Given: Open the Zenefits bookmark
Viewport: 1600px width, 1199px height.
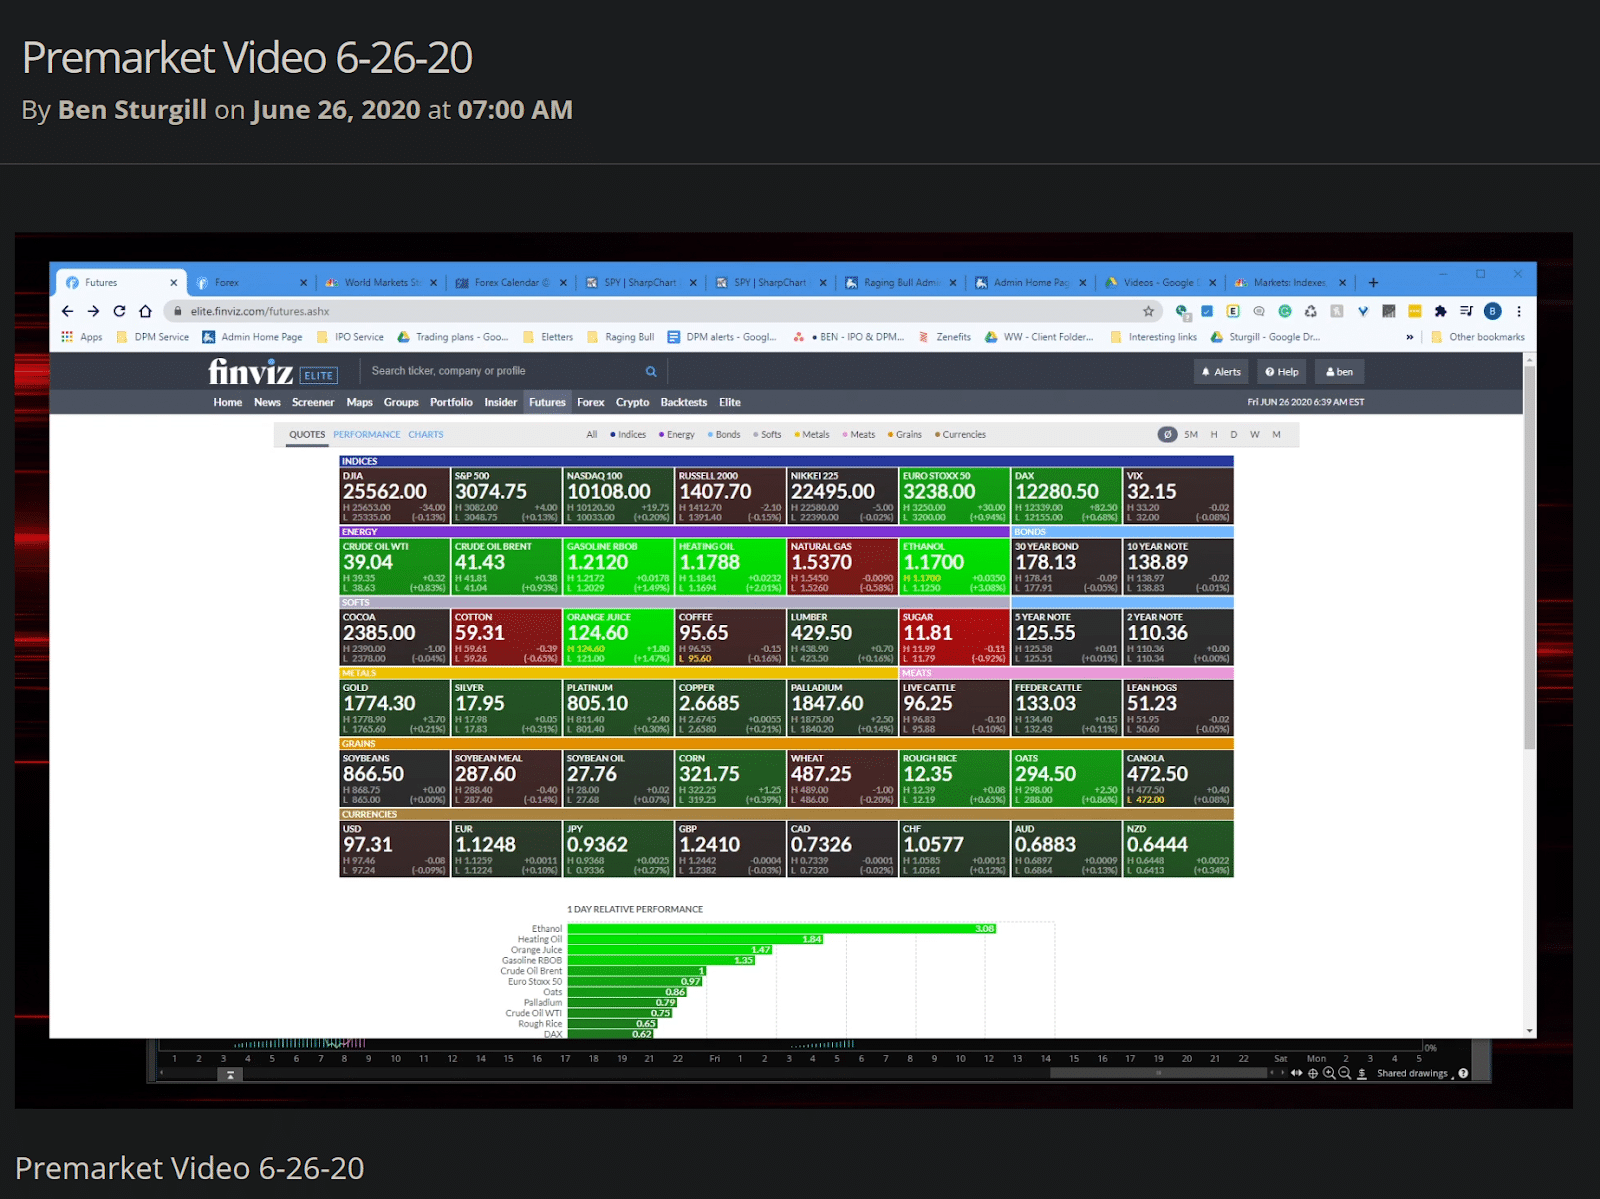Looking at the screenshot, I should (945, 337).
